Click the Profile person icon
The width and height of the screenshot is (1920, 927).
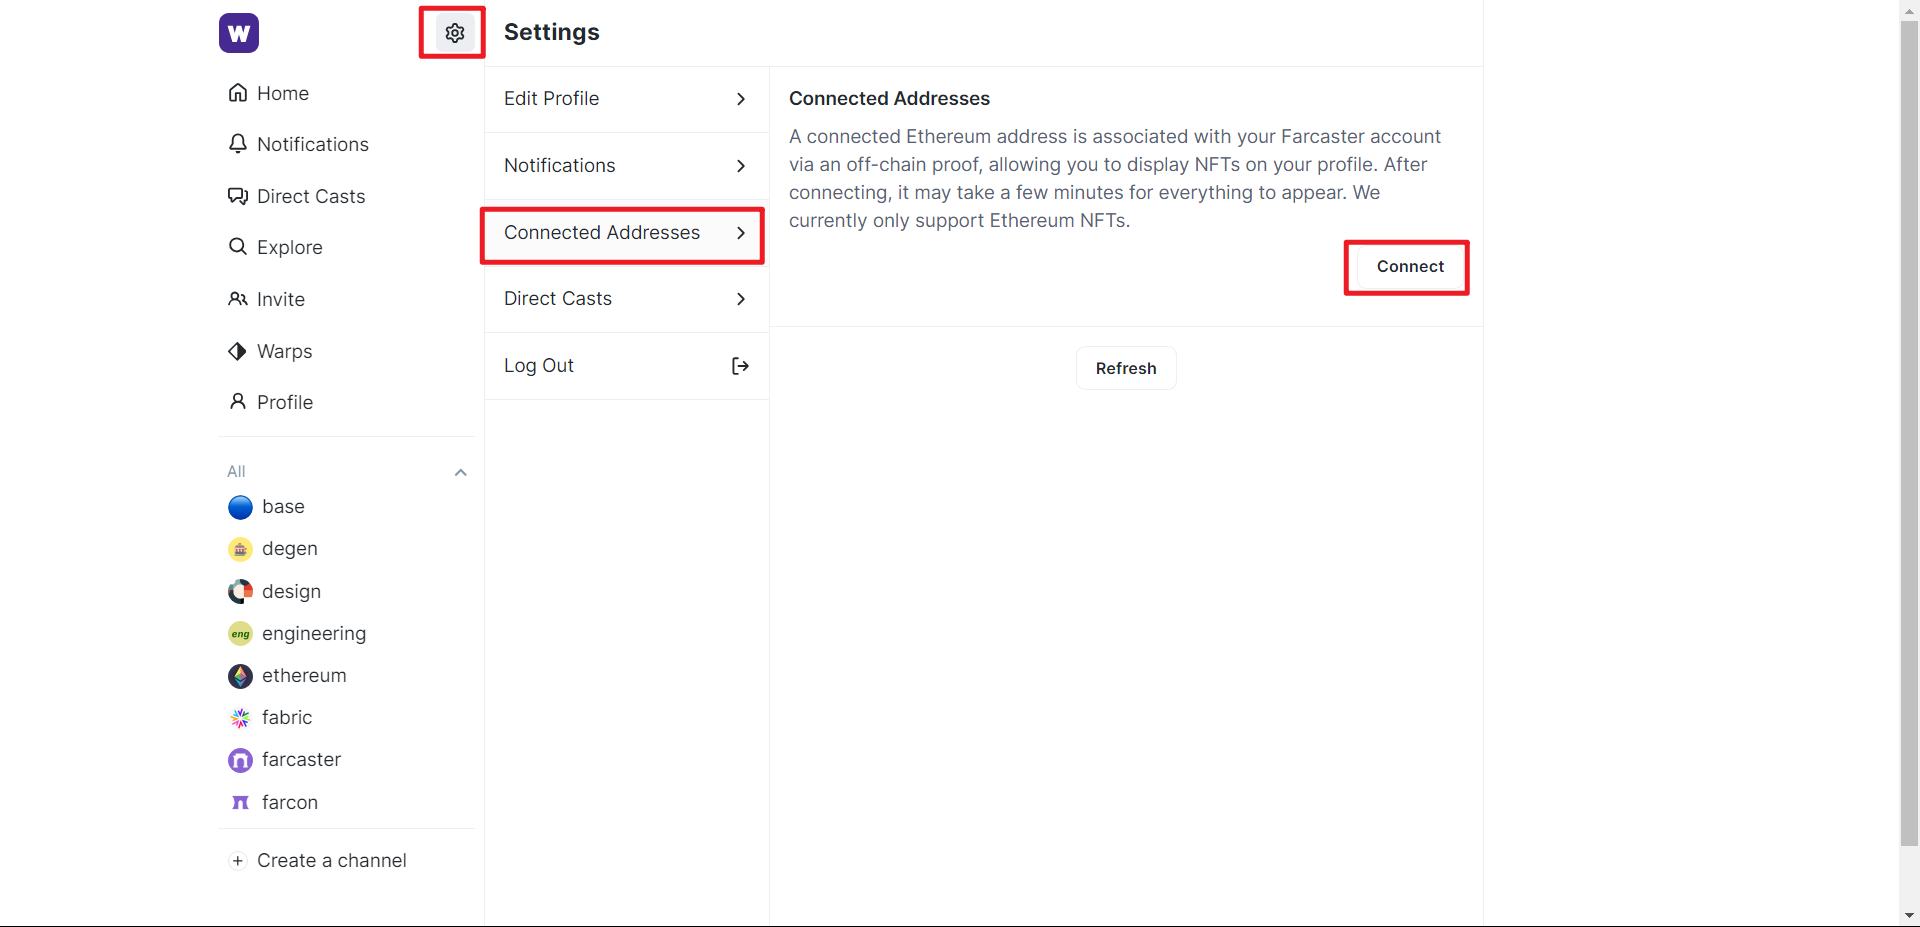238,402
